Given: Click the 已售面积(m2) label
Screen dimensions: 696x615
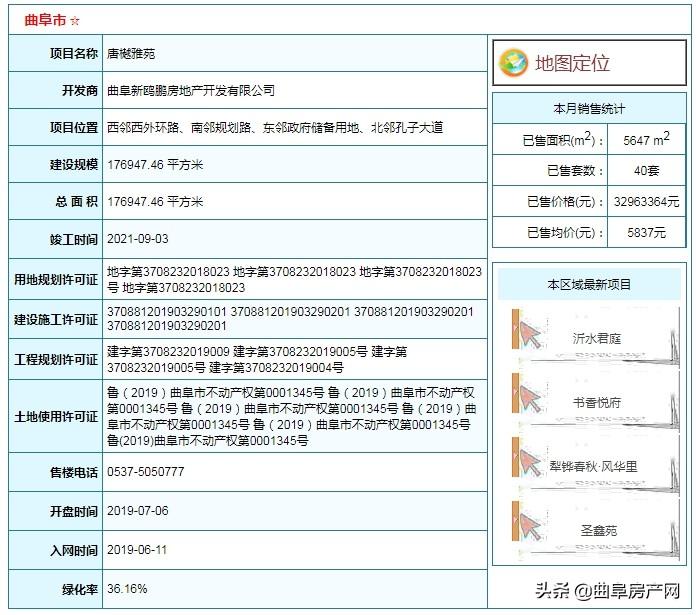Looking at the screenshot, I should [563, 139].
